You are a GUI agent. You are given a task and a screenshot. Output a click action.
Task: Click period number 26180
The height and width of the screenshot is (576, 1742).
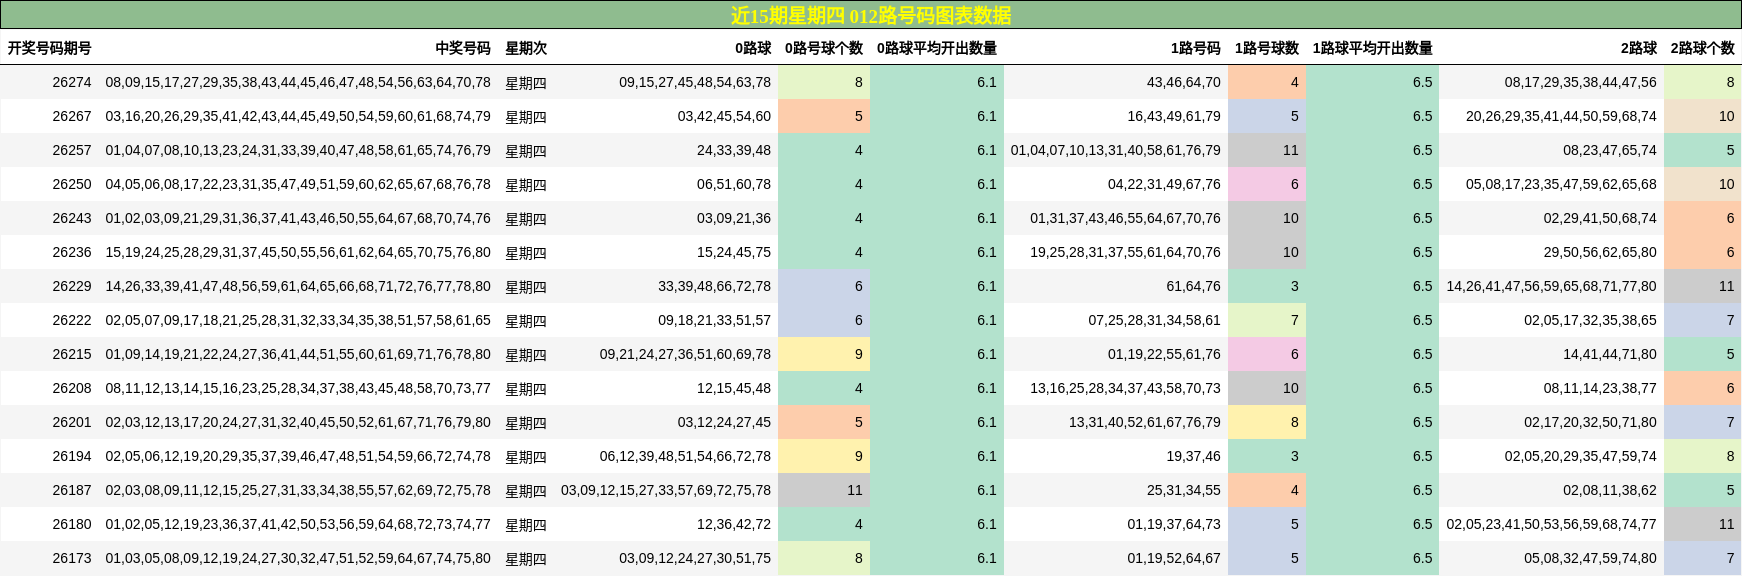(x=72, y=524)
